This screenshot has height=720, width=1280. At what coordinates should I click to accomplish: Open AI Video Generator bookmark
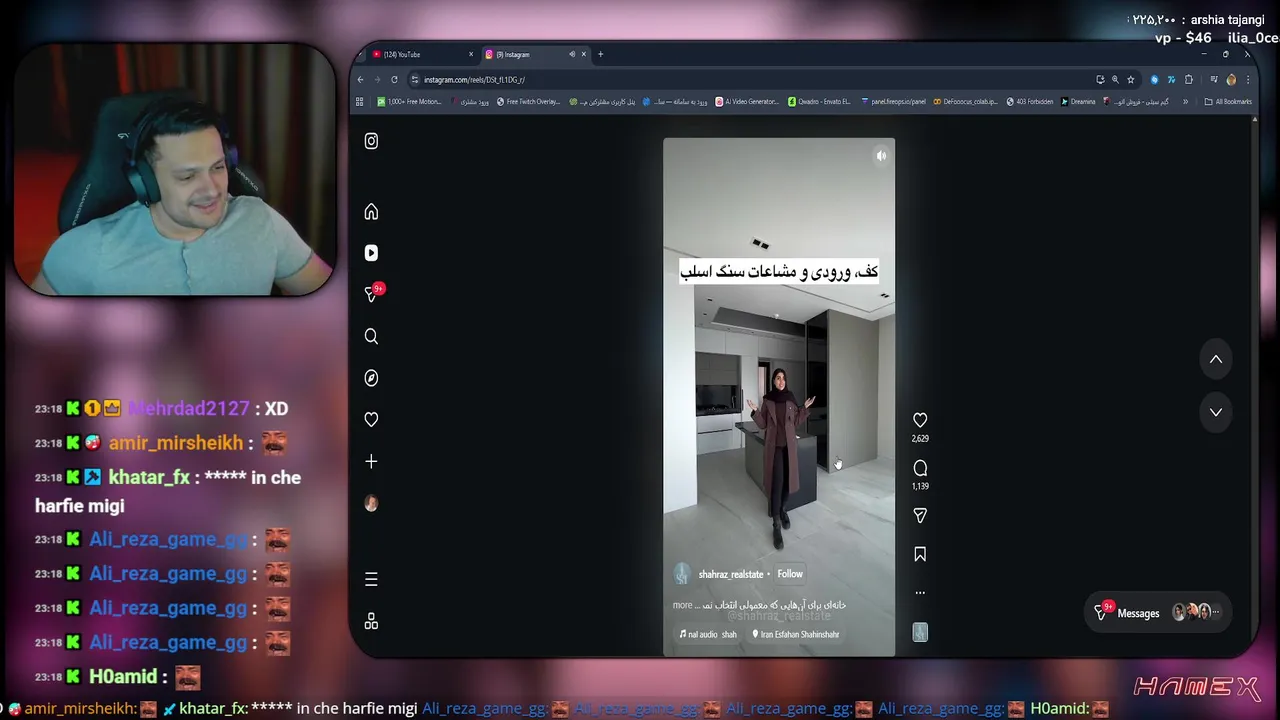(747, 101)
